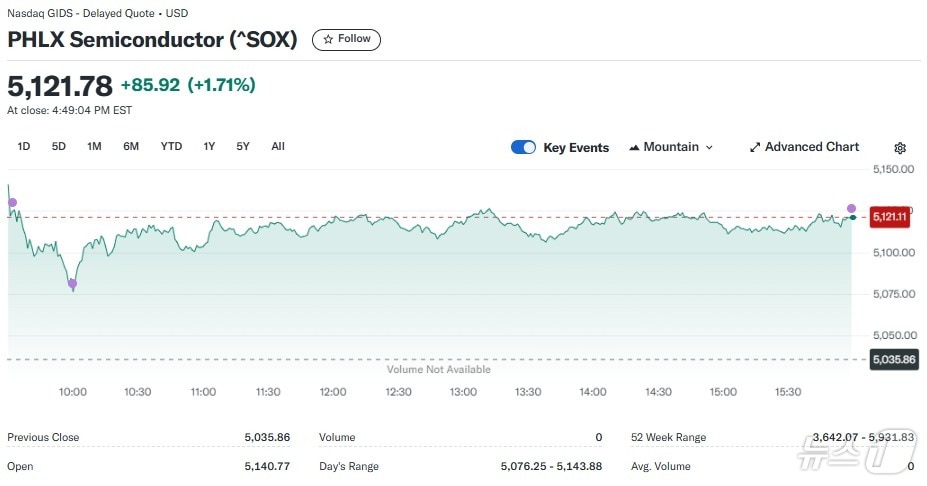927x486 pixels.
Task: Show the 5Y time range
Action: tap(243, 146)
